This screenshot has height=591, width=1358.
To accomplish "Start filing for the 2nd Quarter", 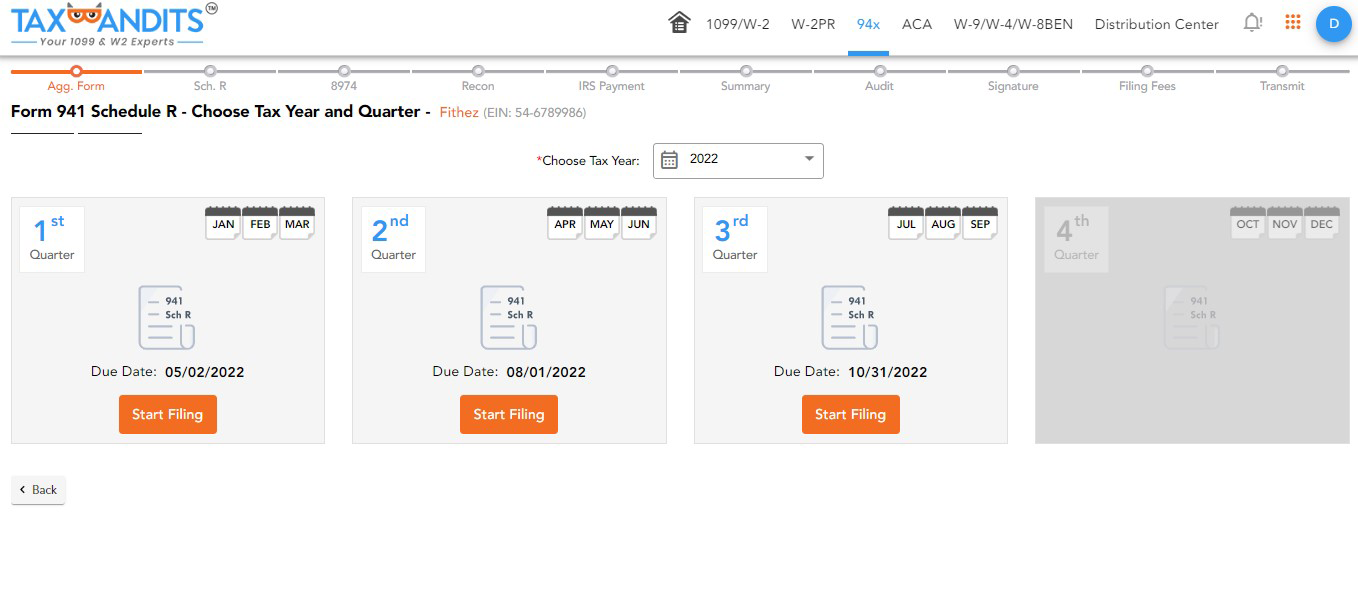I will click(509, 414).
